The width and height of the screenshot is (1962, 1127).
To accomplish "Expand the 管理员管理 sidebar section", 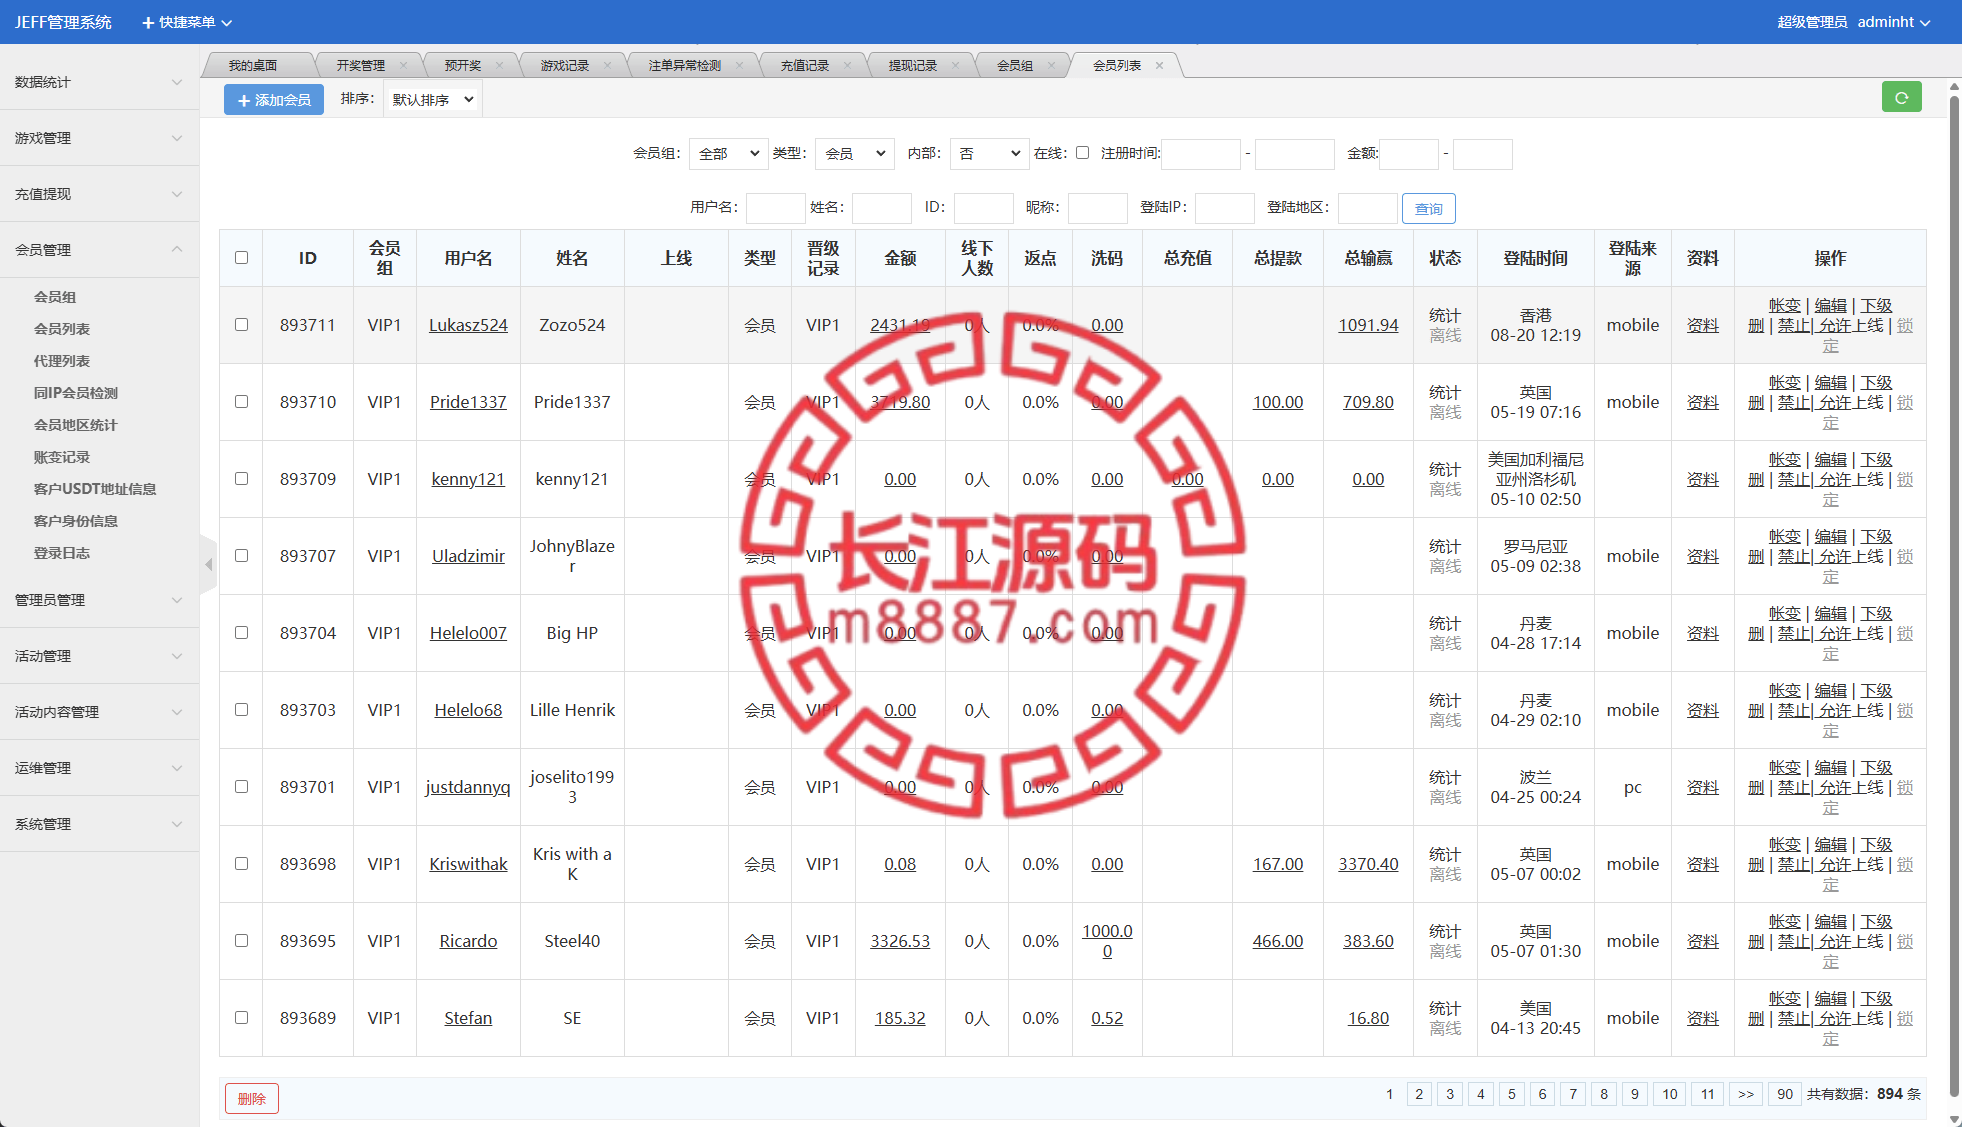I will pos(99,600).
